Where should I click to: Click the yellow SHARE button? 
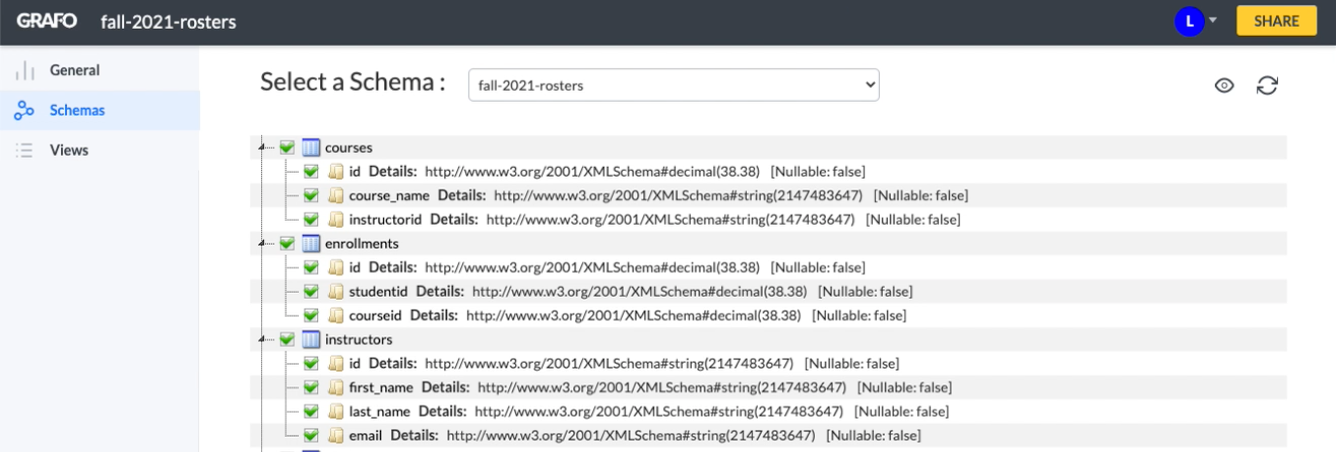click(1277, 21)
